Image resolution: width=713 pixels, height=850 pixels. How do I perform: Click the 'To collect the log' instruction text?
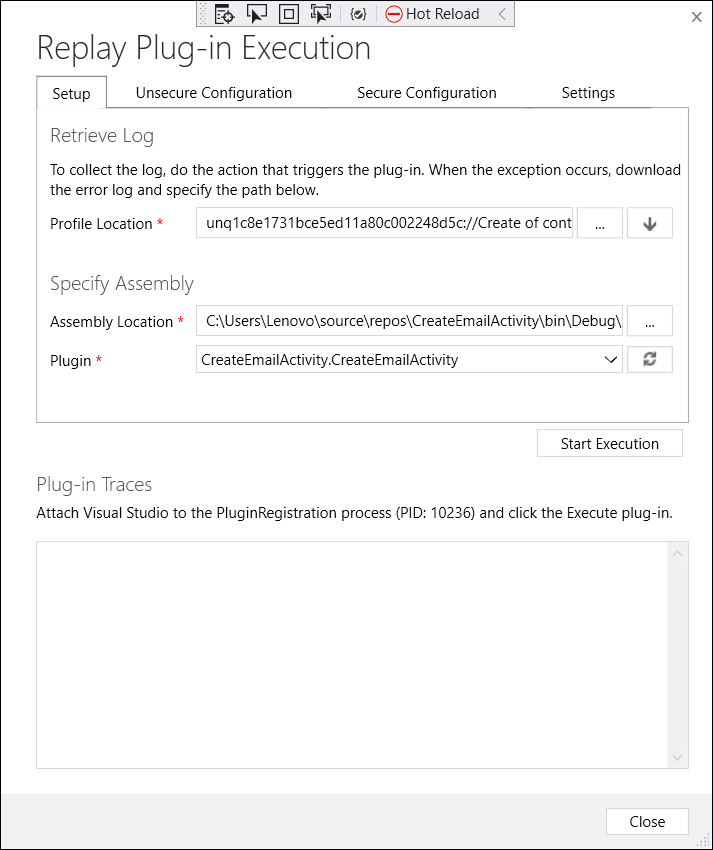click(x=365, y=180)
